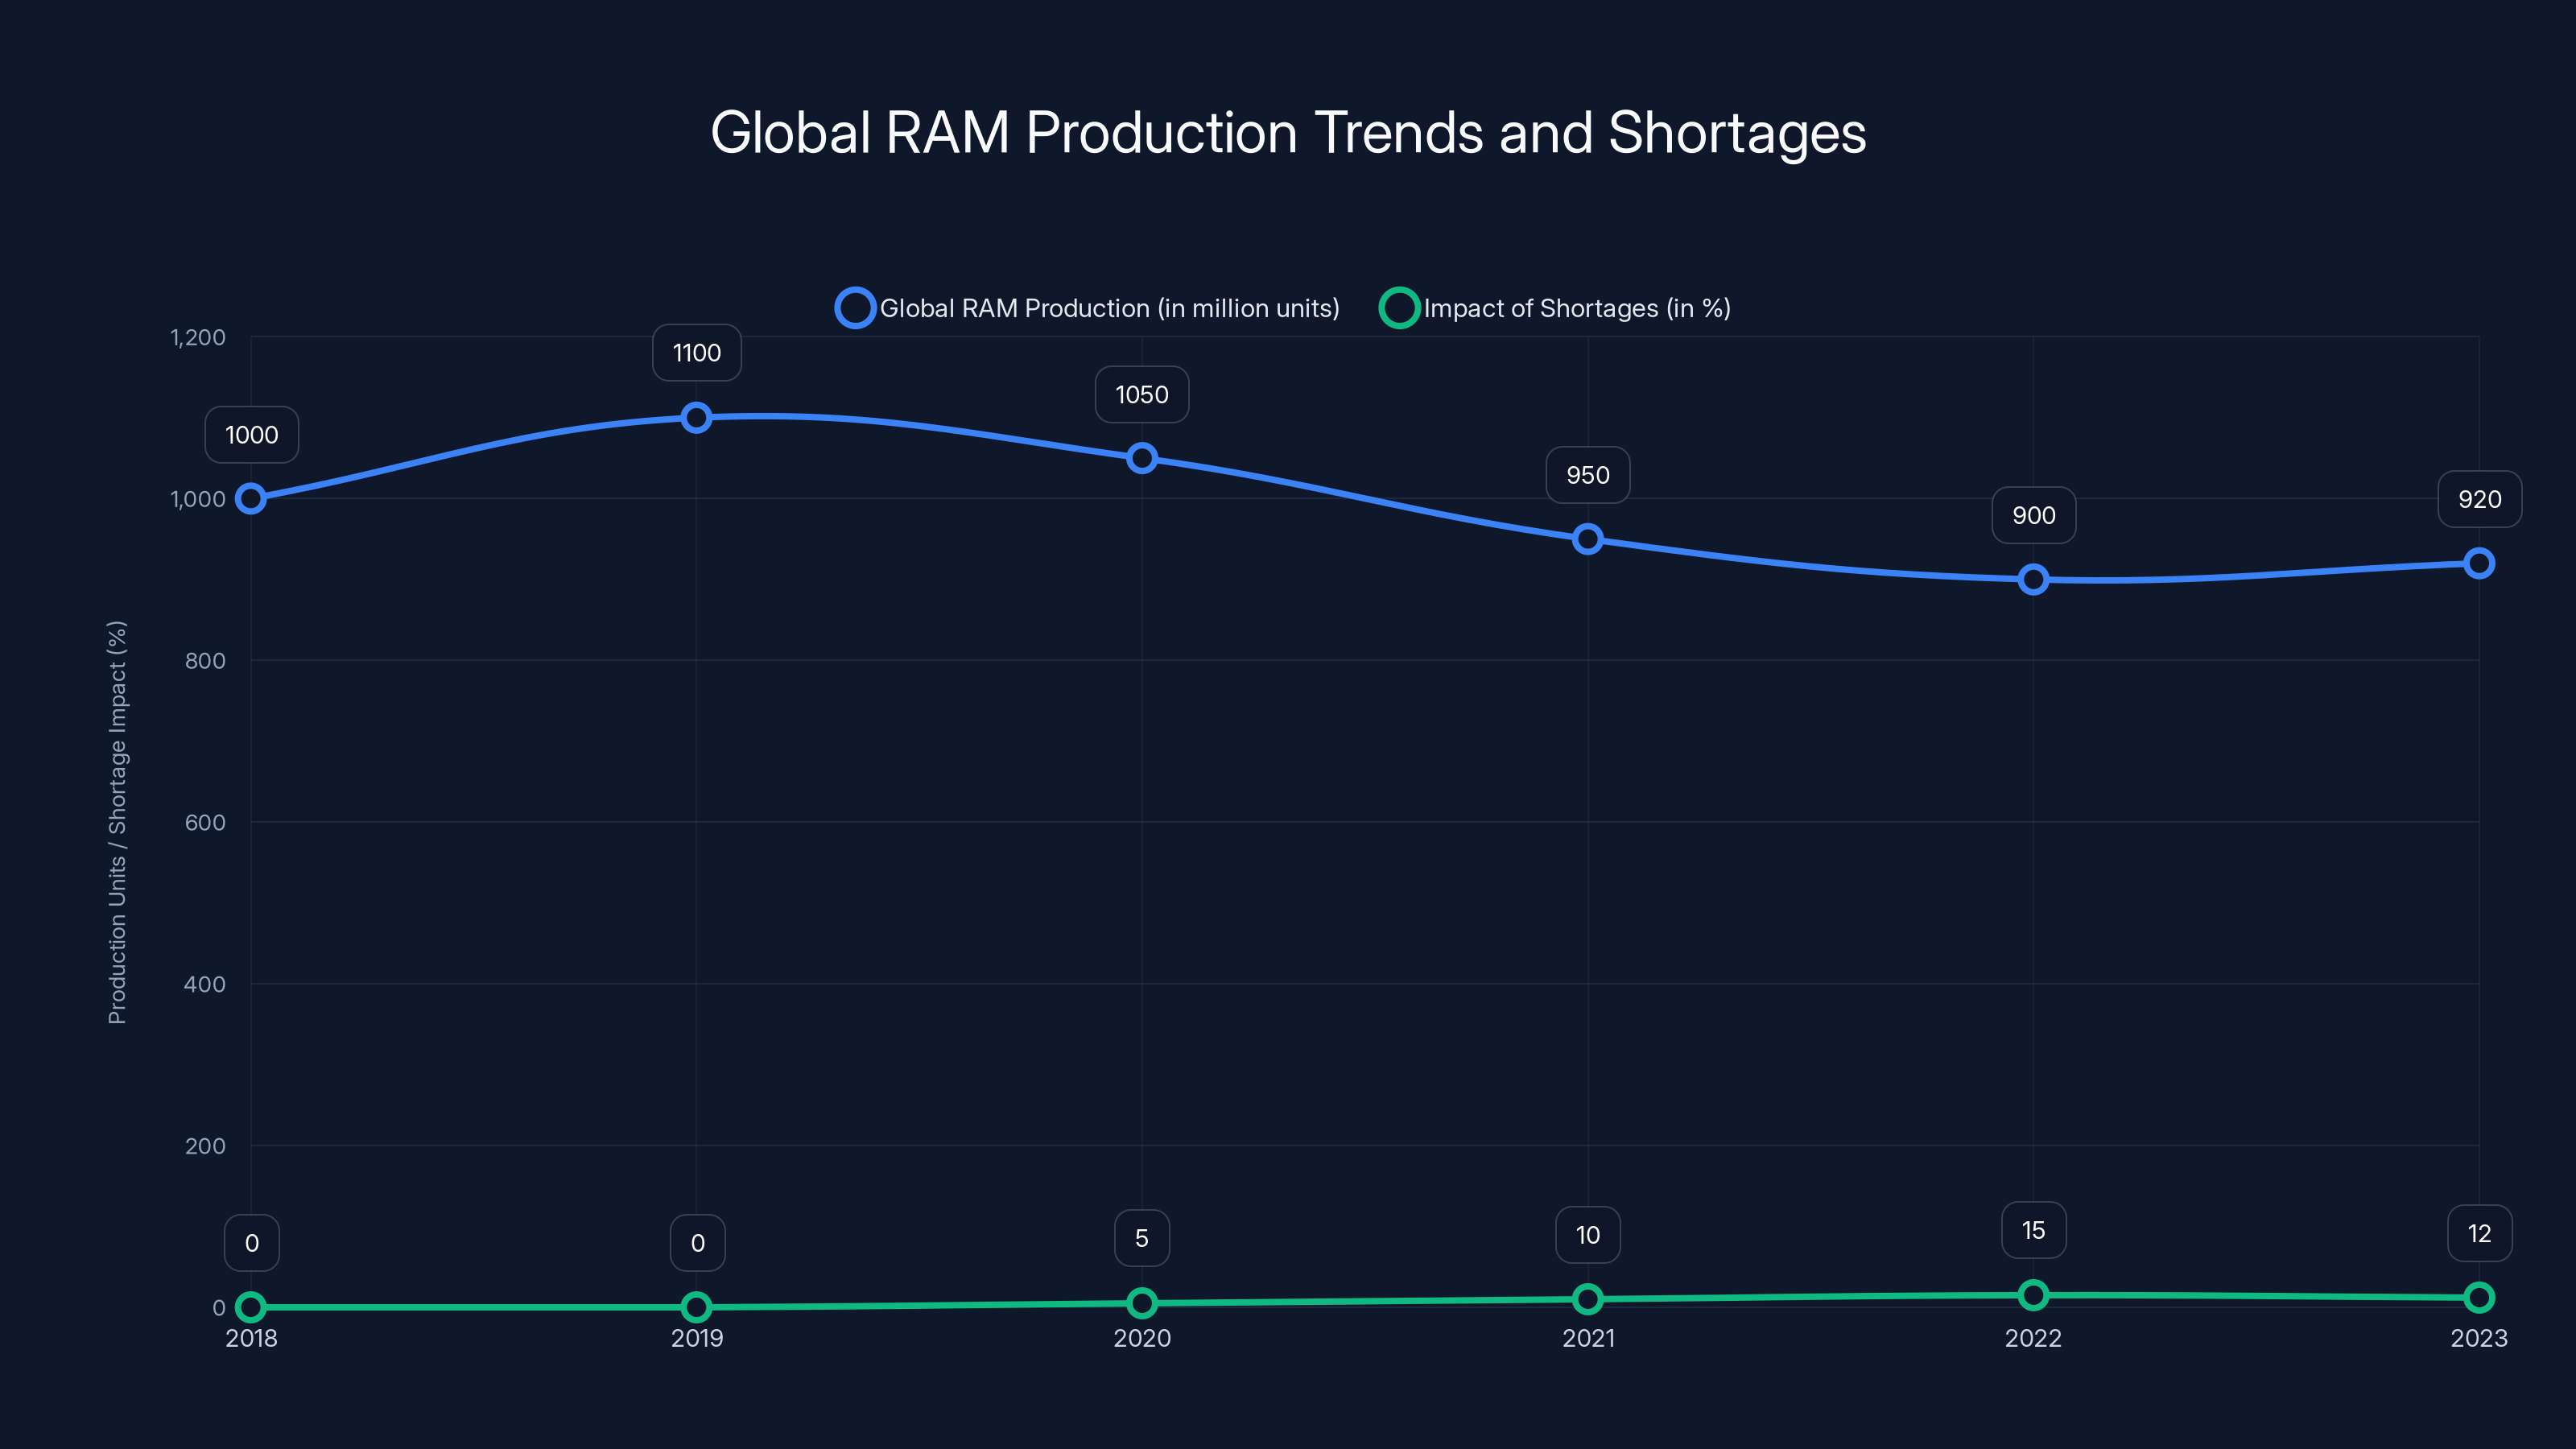2576x1449 pixels.
Task: Click the 800 y-axis tick label
Action: (x=205, y=661)
